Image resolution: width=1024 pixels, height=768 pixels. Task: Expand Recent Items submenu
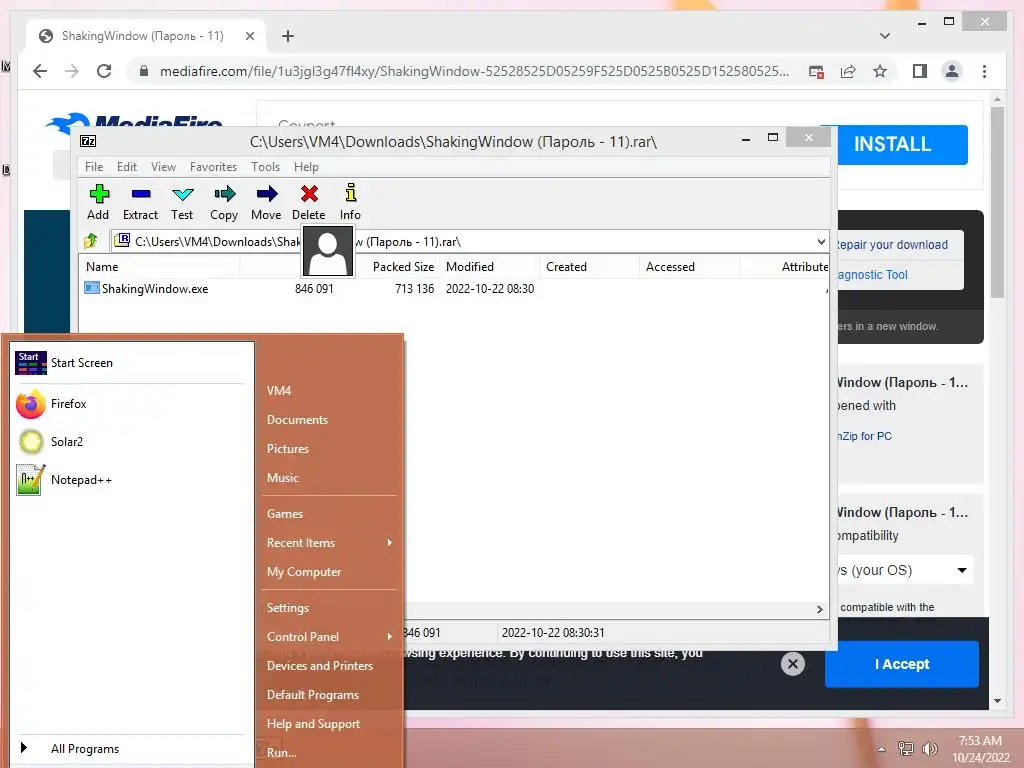389,543
